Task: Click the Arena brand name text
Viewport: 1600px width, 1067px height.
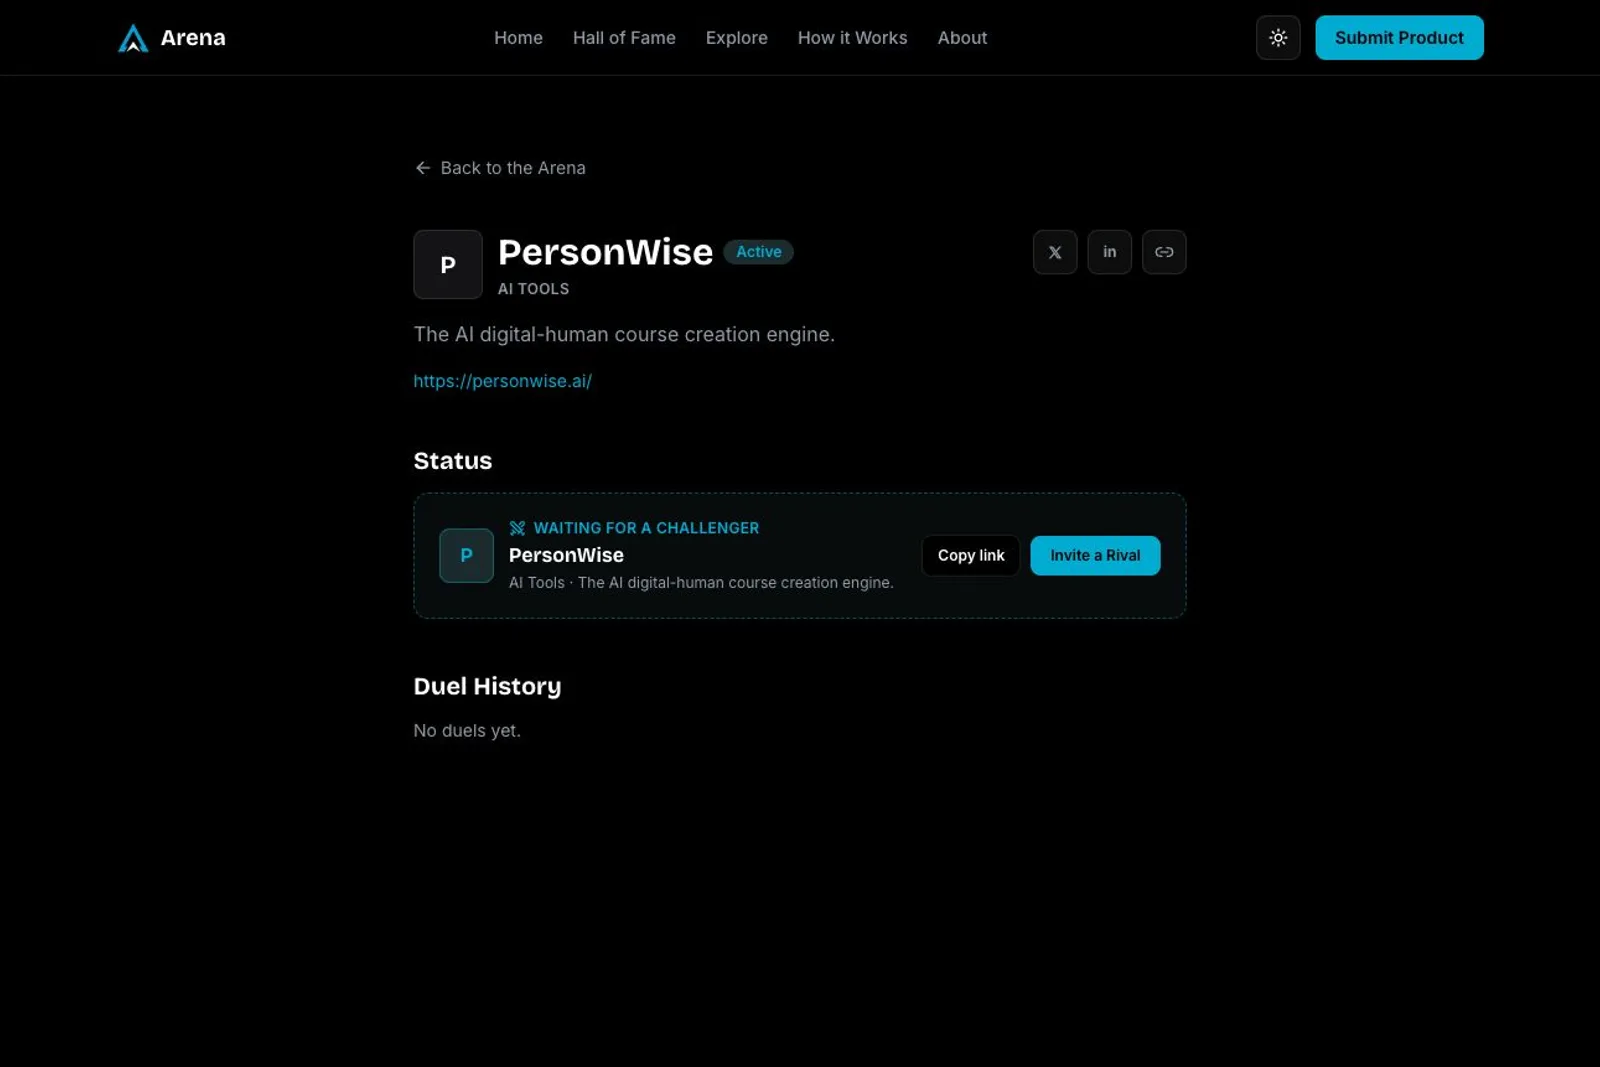Action: point(193,38)
